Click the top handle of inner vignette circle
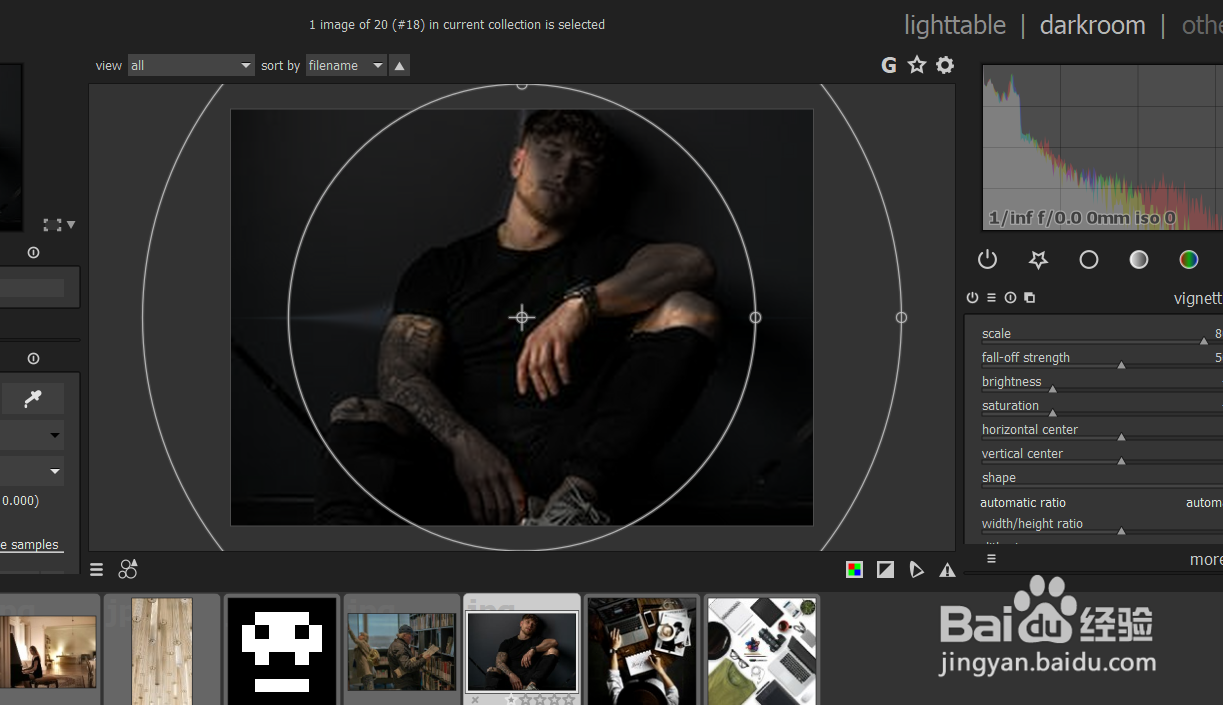The width and height of the screenshot is (1223, 705). tap(521, 86)
